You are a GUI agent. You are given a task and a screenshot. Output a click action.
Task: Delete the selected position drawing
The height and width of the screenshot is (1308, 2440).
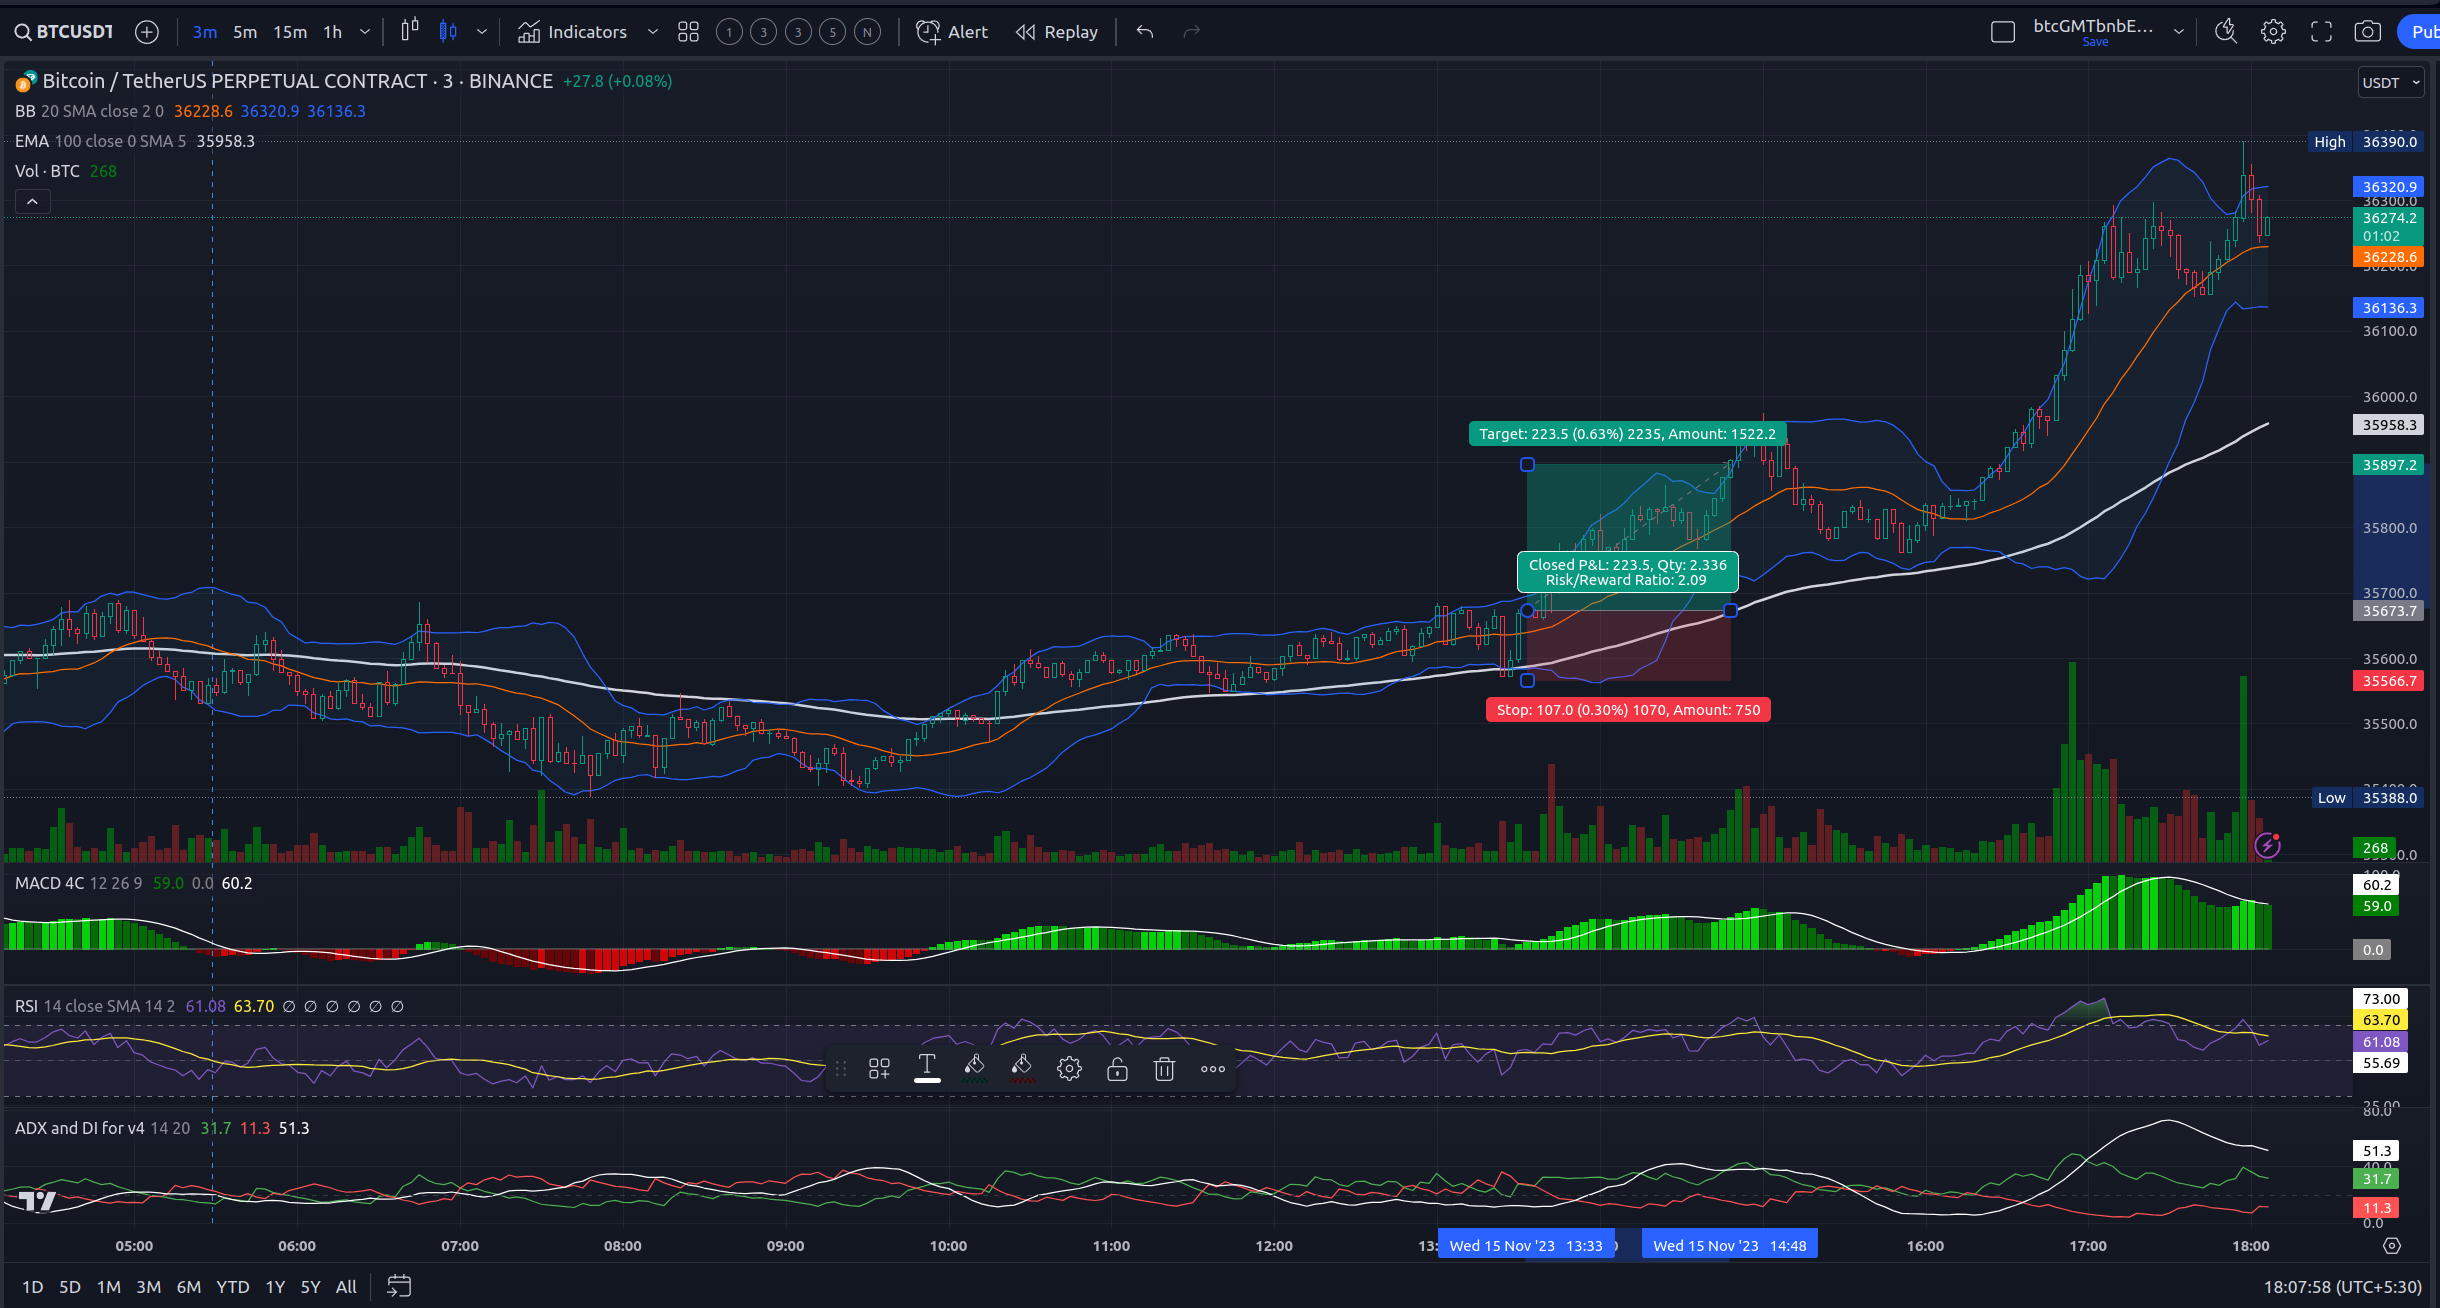(x=1164, y=1069)
